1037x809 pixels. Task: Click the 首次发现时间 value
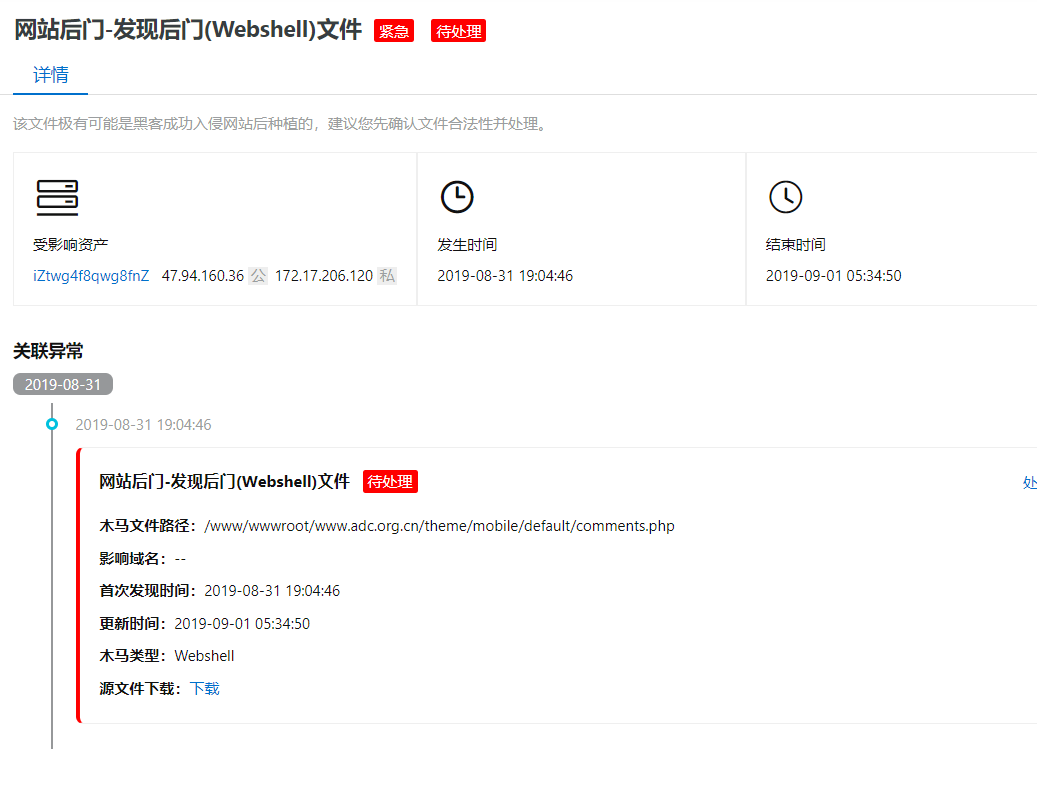(272, 591)
